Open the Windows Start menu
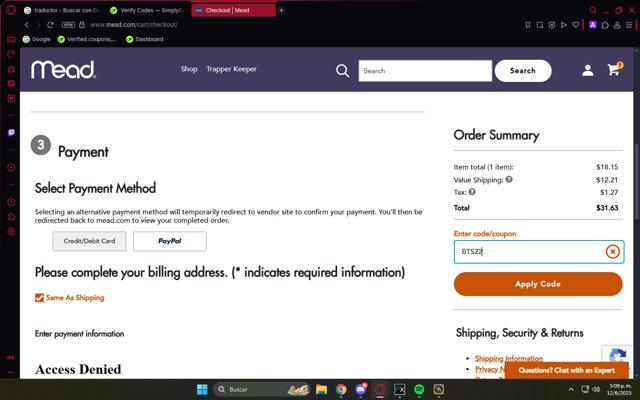This screenshot has height=400, width=640. (202, 389)
